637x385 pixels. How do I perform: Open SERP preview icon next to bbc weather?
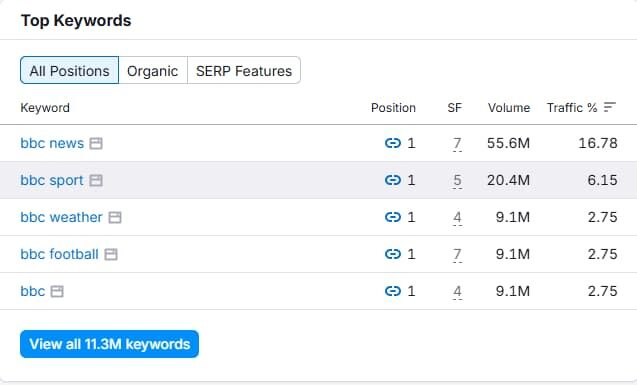click(115, 217)
